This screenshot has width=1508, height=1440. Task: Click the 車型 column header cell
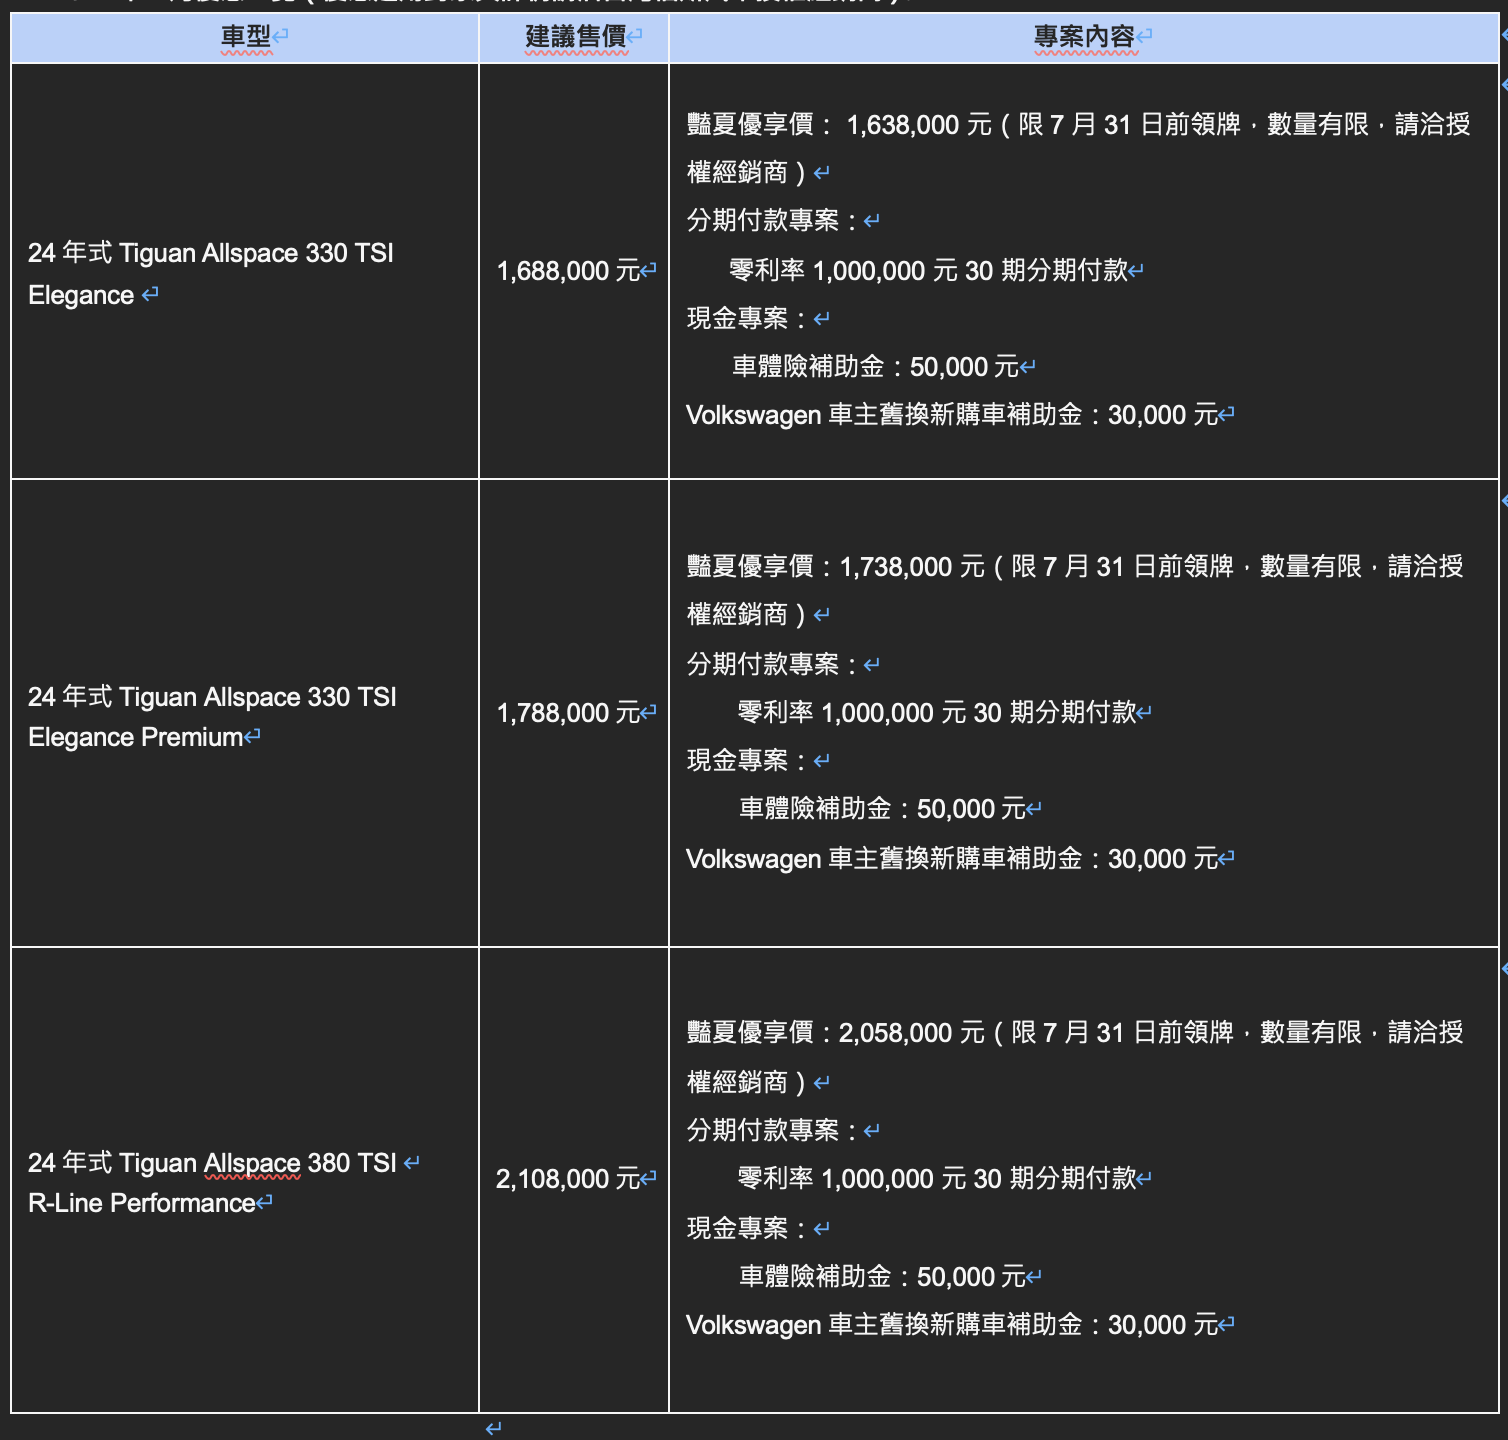[x=246, y=37]
